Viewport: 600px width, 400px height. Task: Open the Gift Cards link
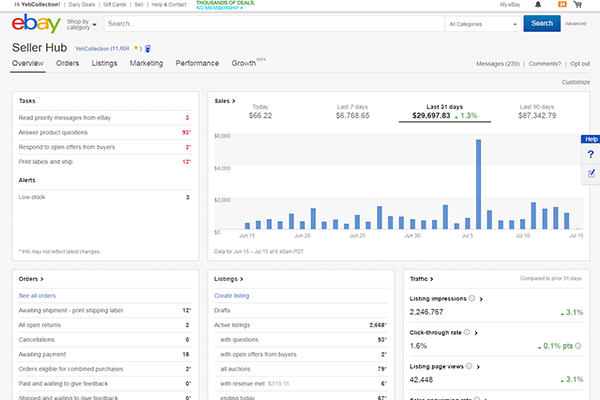pos(114,5)
